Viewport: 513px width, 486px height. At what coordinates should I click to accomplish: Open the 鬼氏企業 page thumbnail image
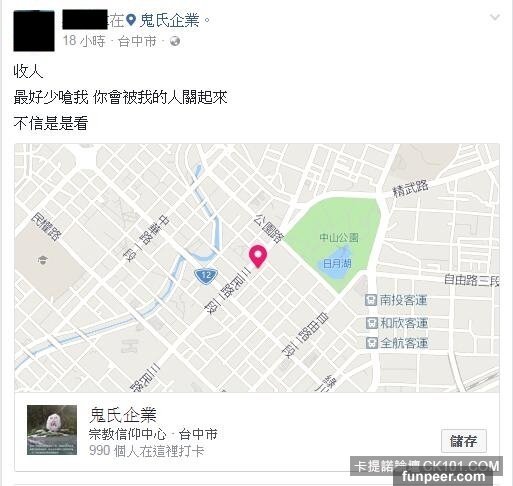(x=52, y=430)
